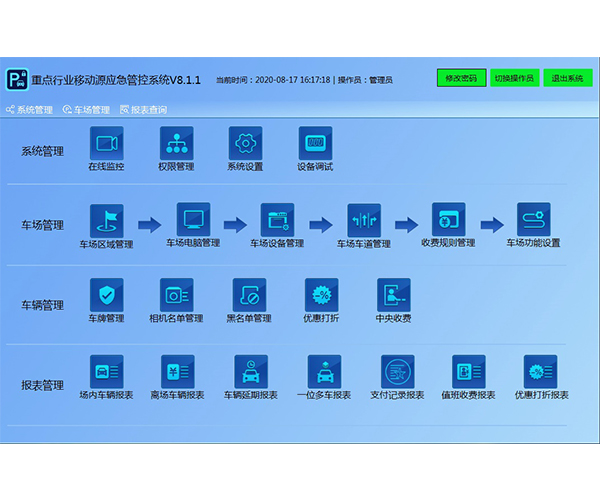Click the 系统设置 gear icon
The width and height of the screenshot is (600, 500).
245,142
